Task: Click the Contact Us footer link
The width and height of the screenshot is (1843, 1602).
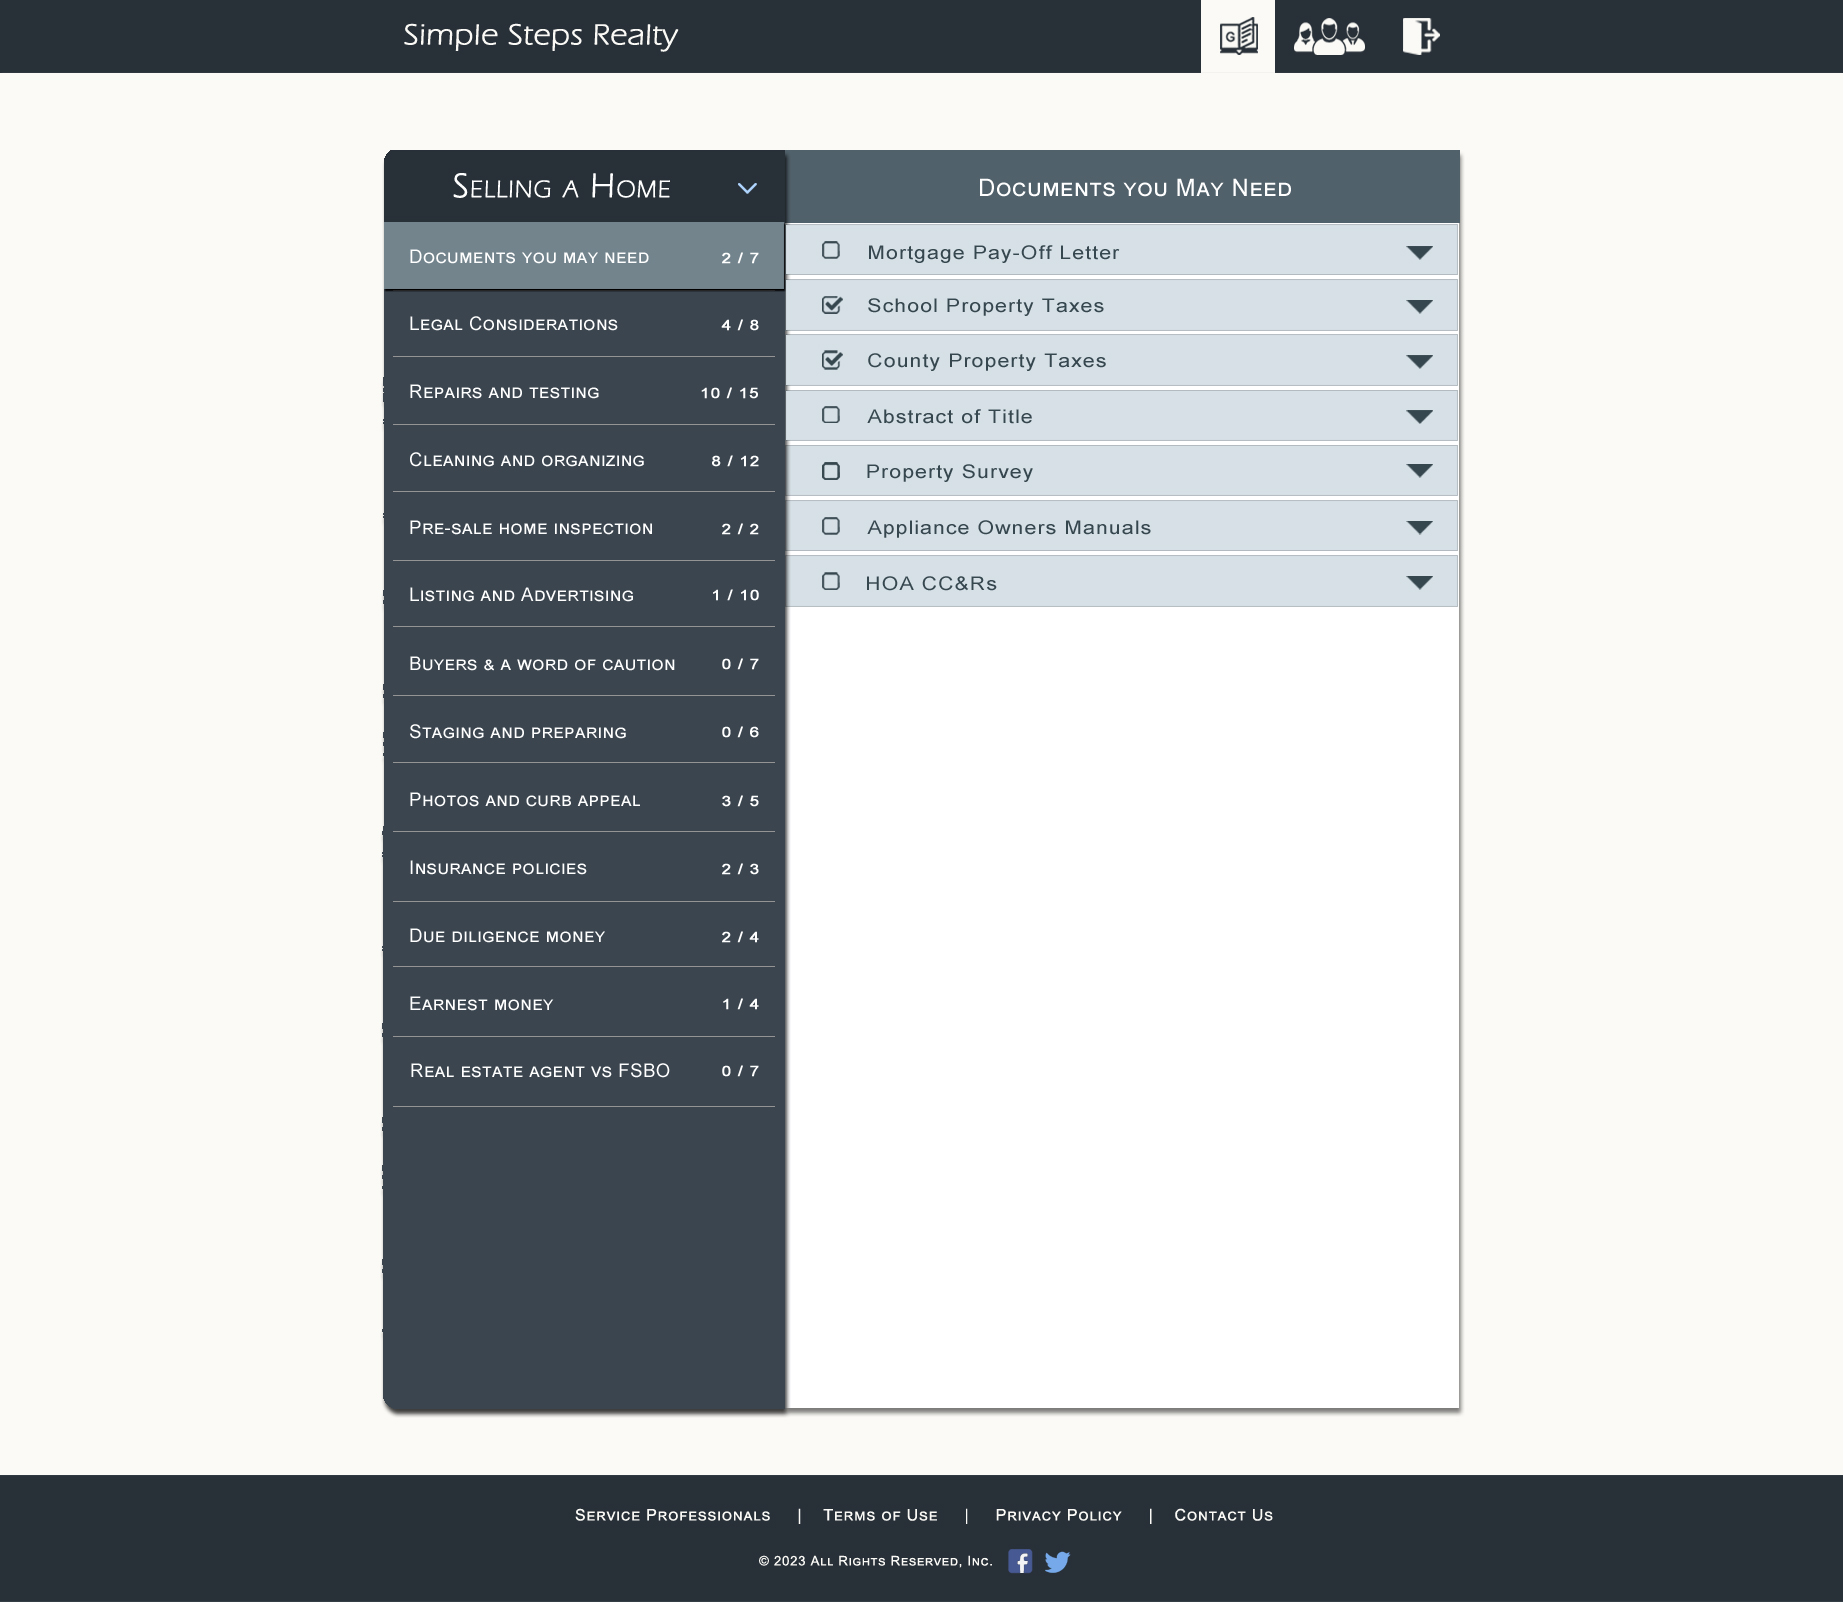Action: [x=1223, y=1515]
